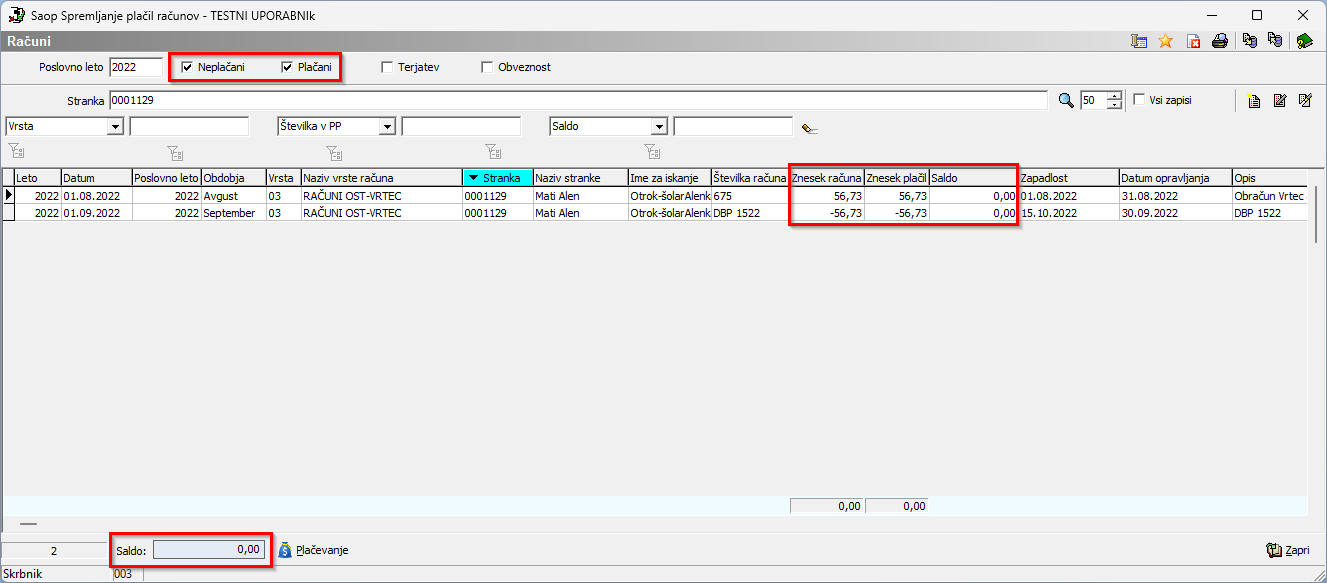The image size is (1327, 583).
Task: Click the Datum column header
Action: coord(96,178)
